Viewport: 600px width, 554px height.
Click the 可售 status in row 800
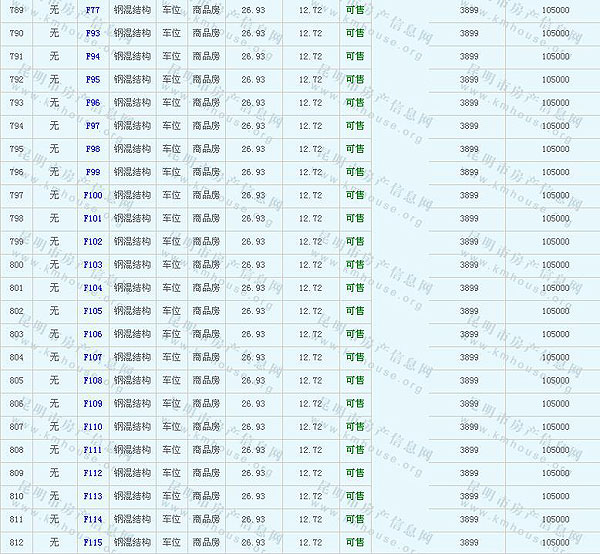[354, 265]
